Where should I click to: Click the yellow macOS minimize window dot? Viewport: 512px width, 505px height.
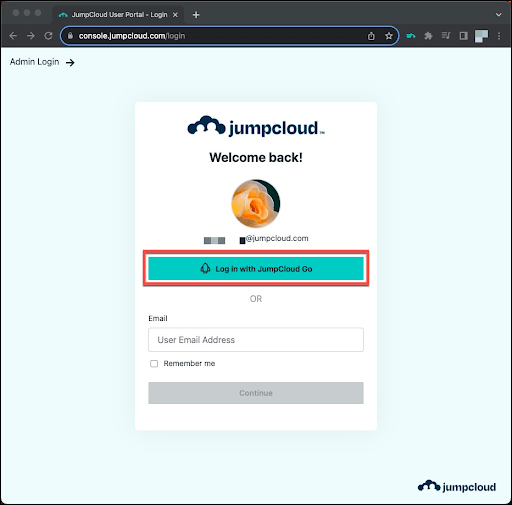[27, 13]
